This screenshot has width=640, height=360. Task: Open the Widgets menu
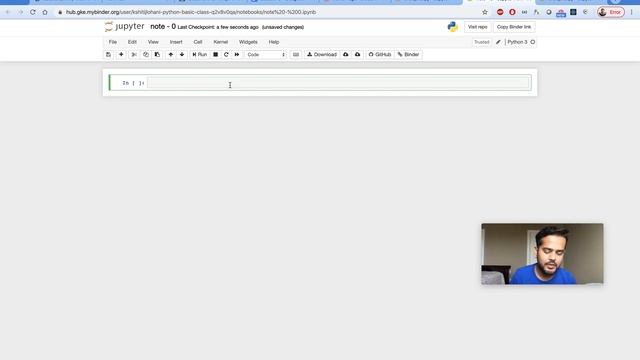click(248, 42)
